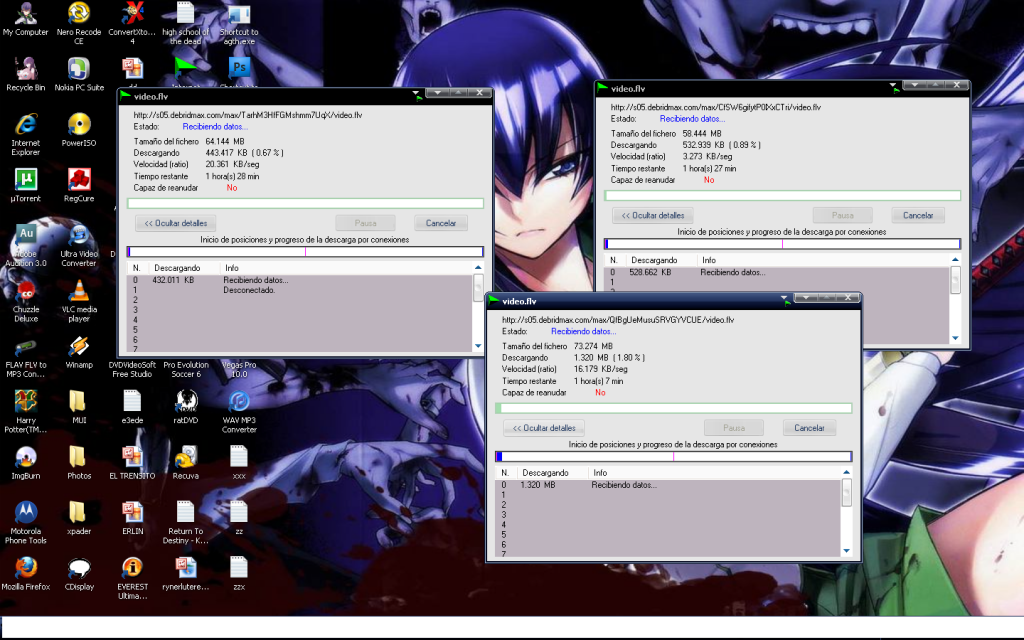Image resolution: width=1024 pixels, height=640 pixels.
Task: Select the e3ede text file
Action: click(x=132, y=408)
